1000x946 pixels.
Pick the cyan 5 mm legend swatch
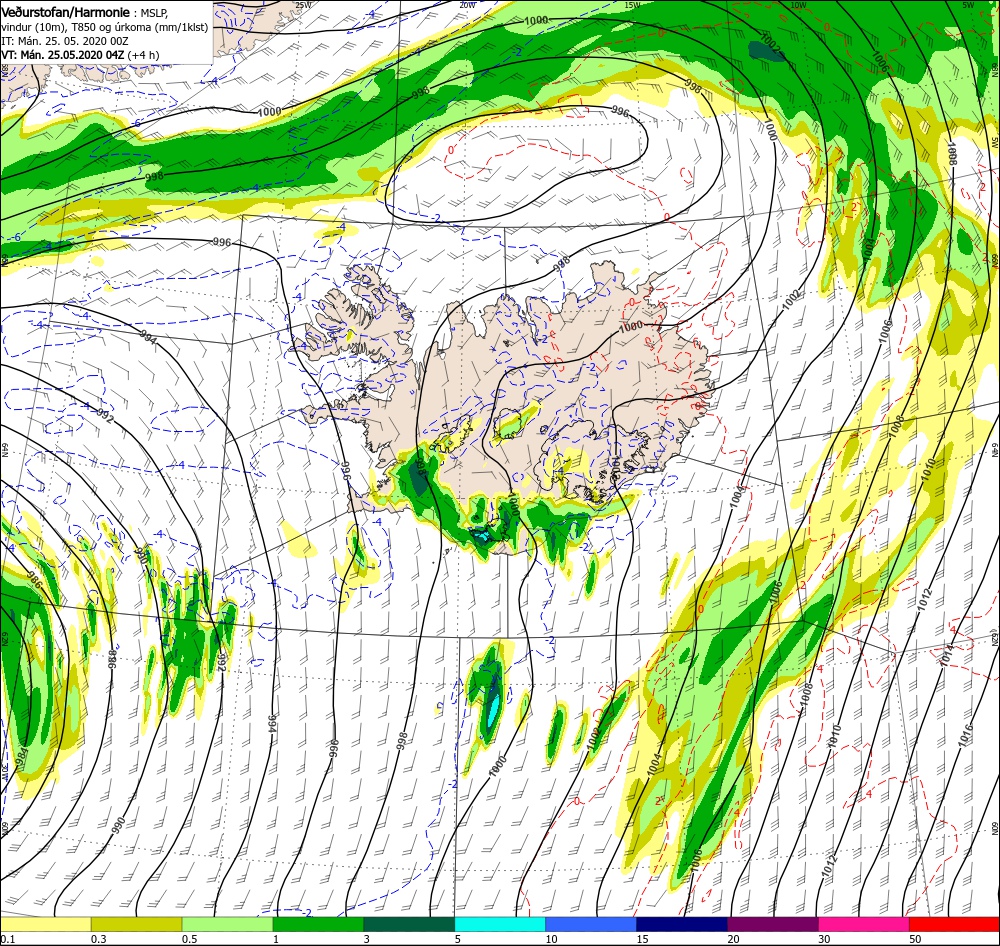coord(500,924)
